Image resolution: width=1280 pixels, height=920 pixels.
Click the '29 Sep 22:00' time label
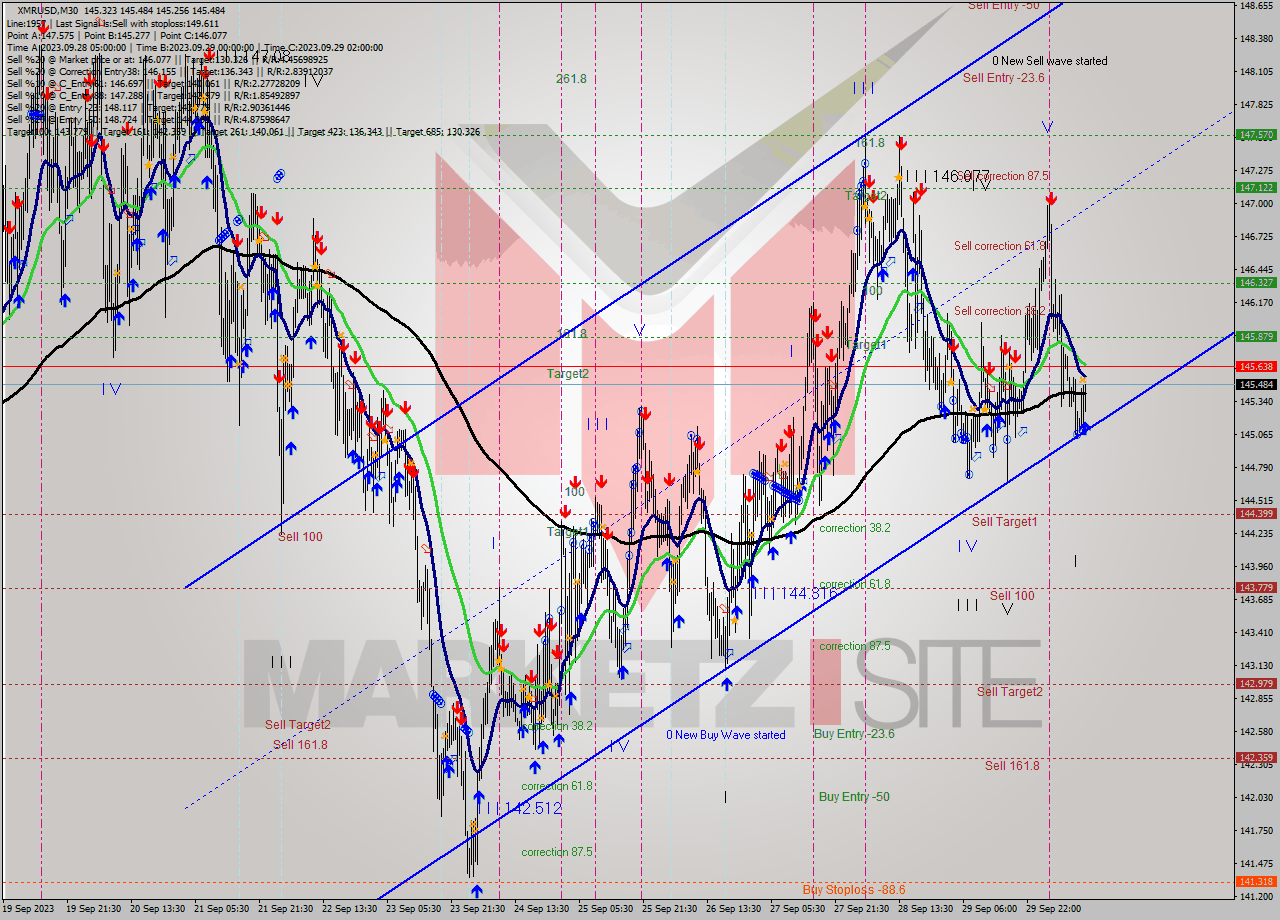[x=1054, y=909]
